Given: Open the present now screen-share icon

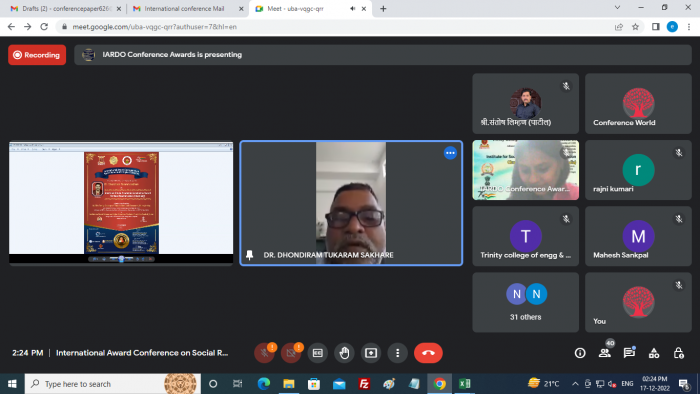Looking at the screenshot, I should coord(371,353).
